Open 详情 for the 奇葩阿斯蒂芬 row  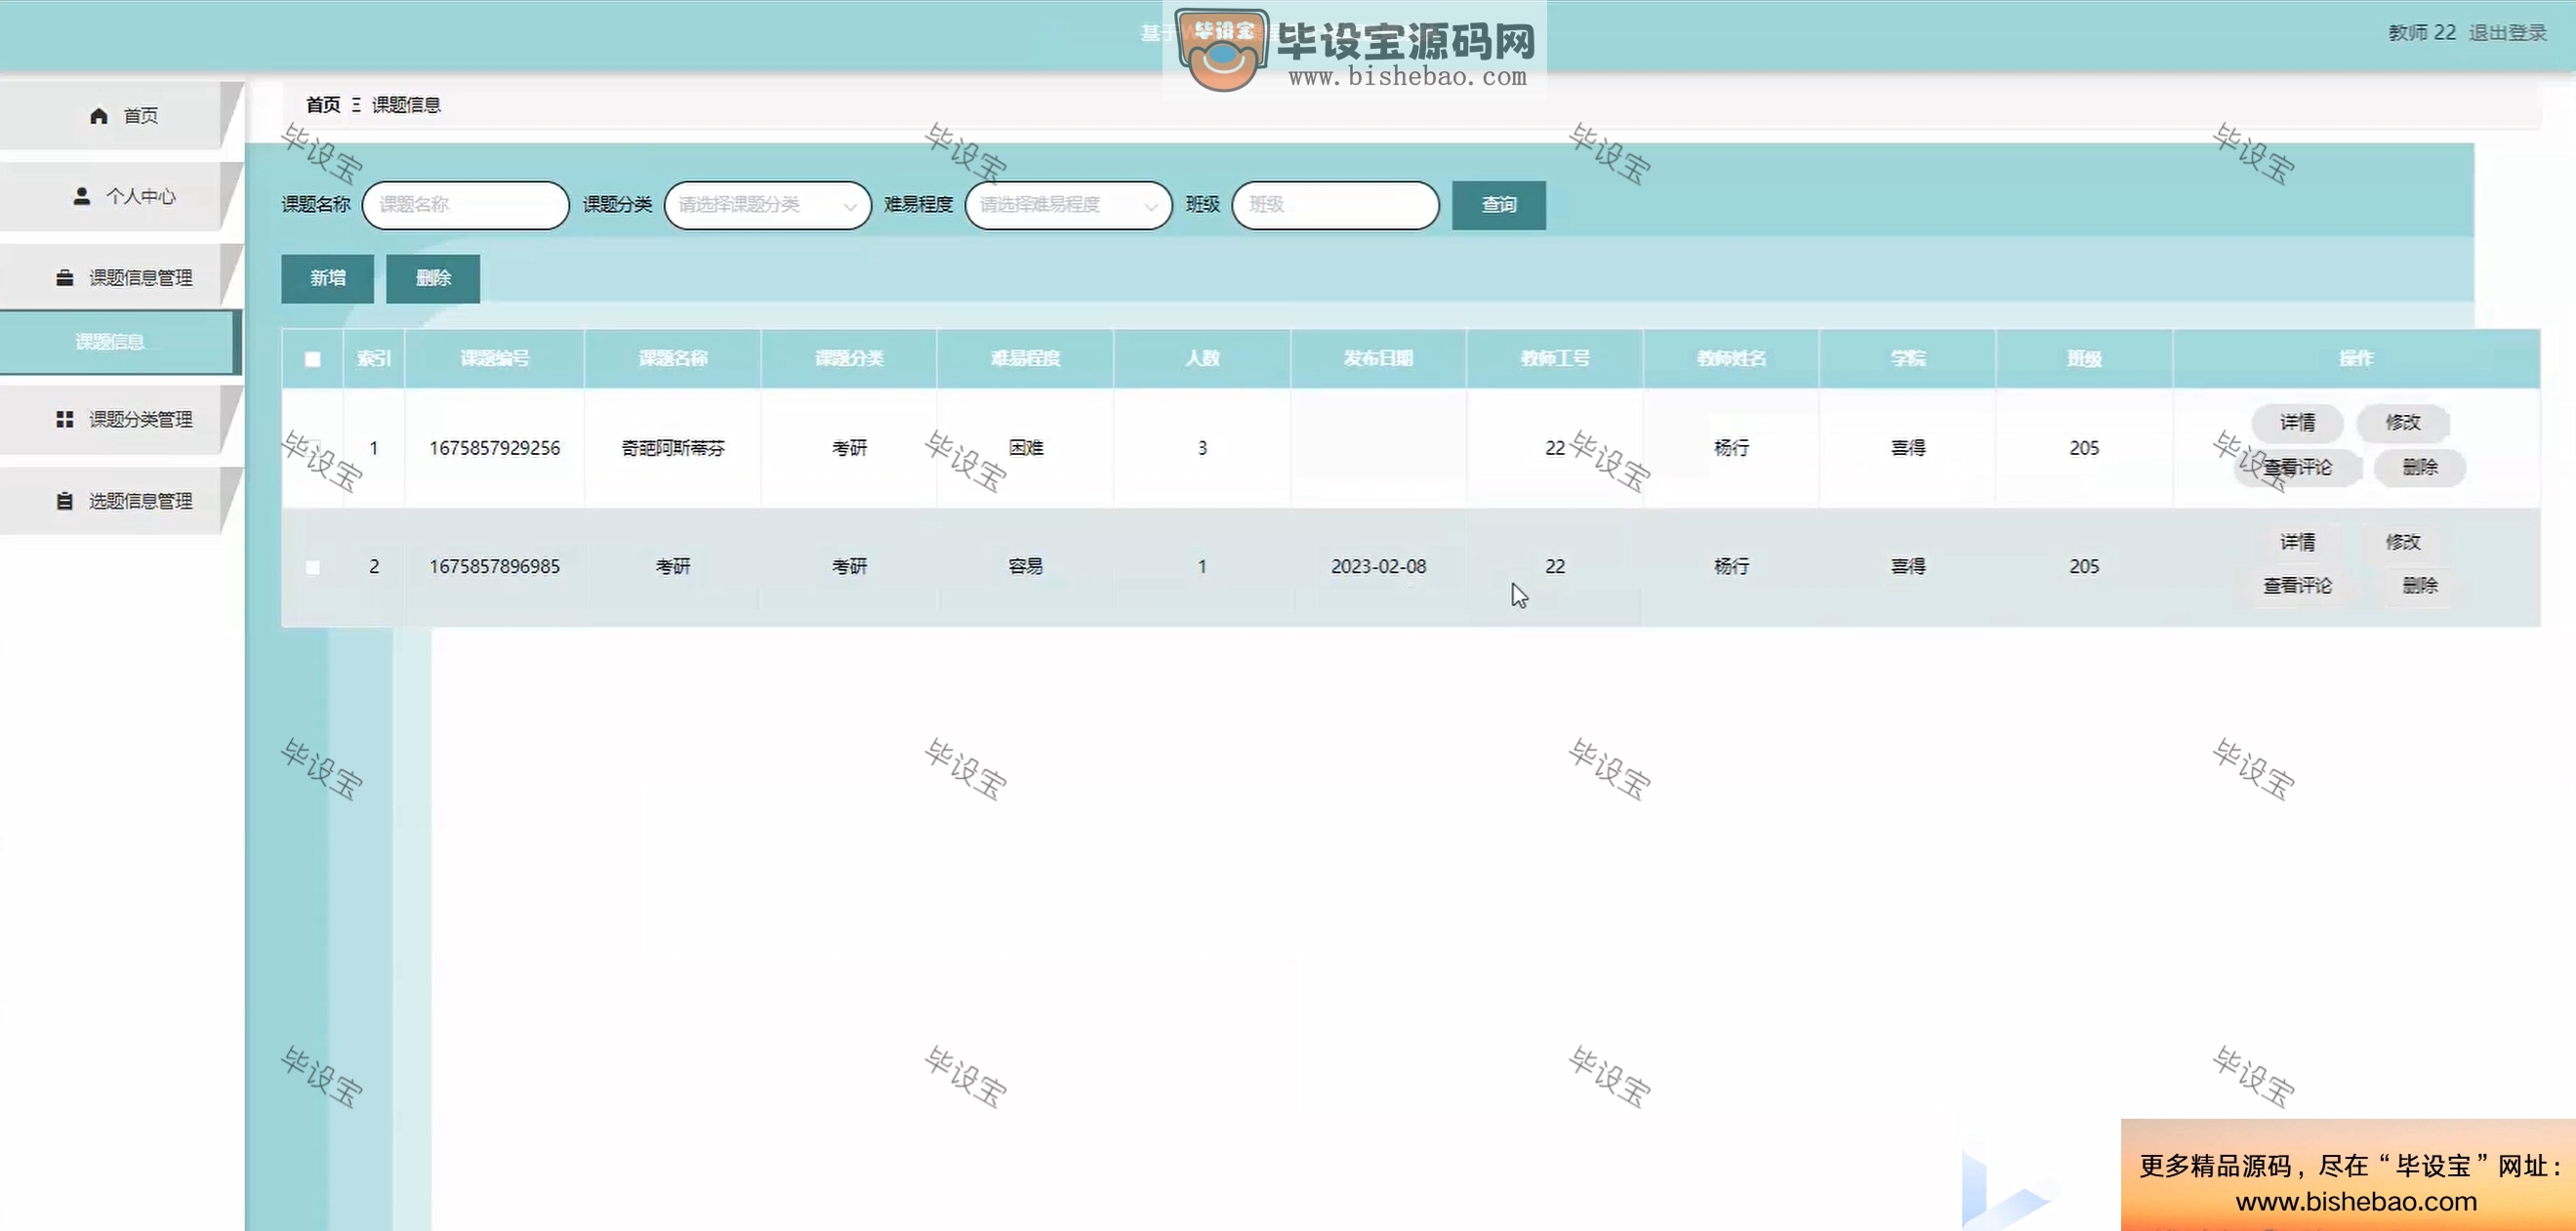pos(2297,422)
